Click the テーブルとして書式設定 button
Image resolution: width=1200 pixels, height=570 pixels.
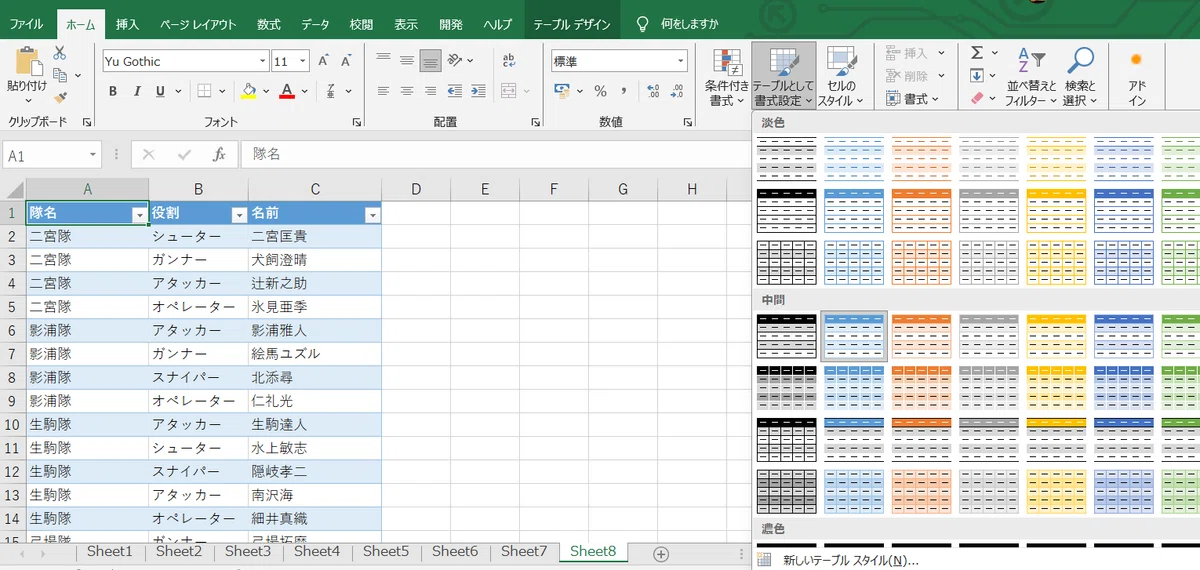pyautogui.click(x=784, y=78)
